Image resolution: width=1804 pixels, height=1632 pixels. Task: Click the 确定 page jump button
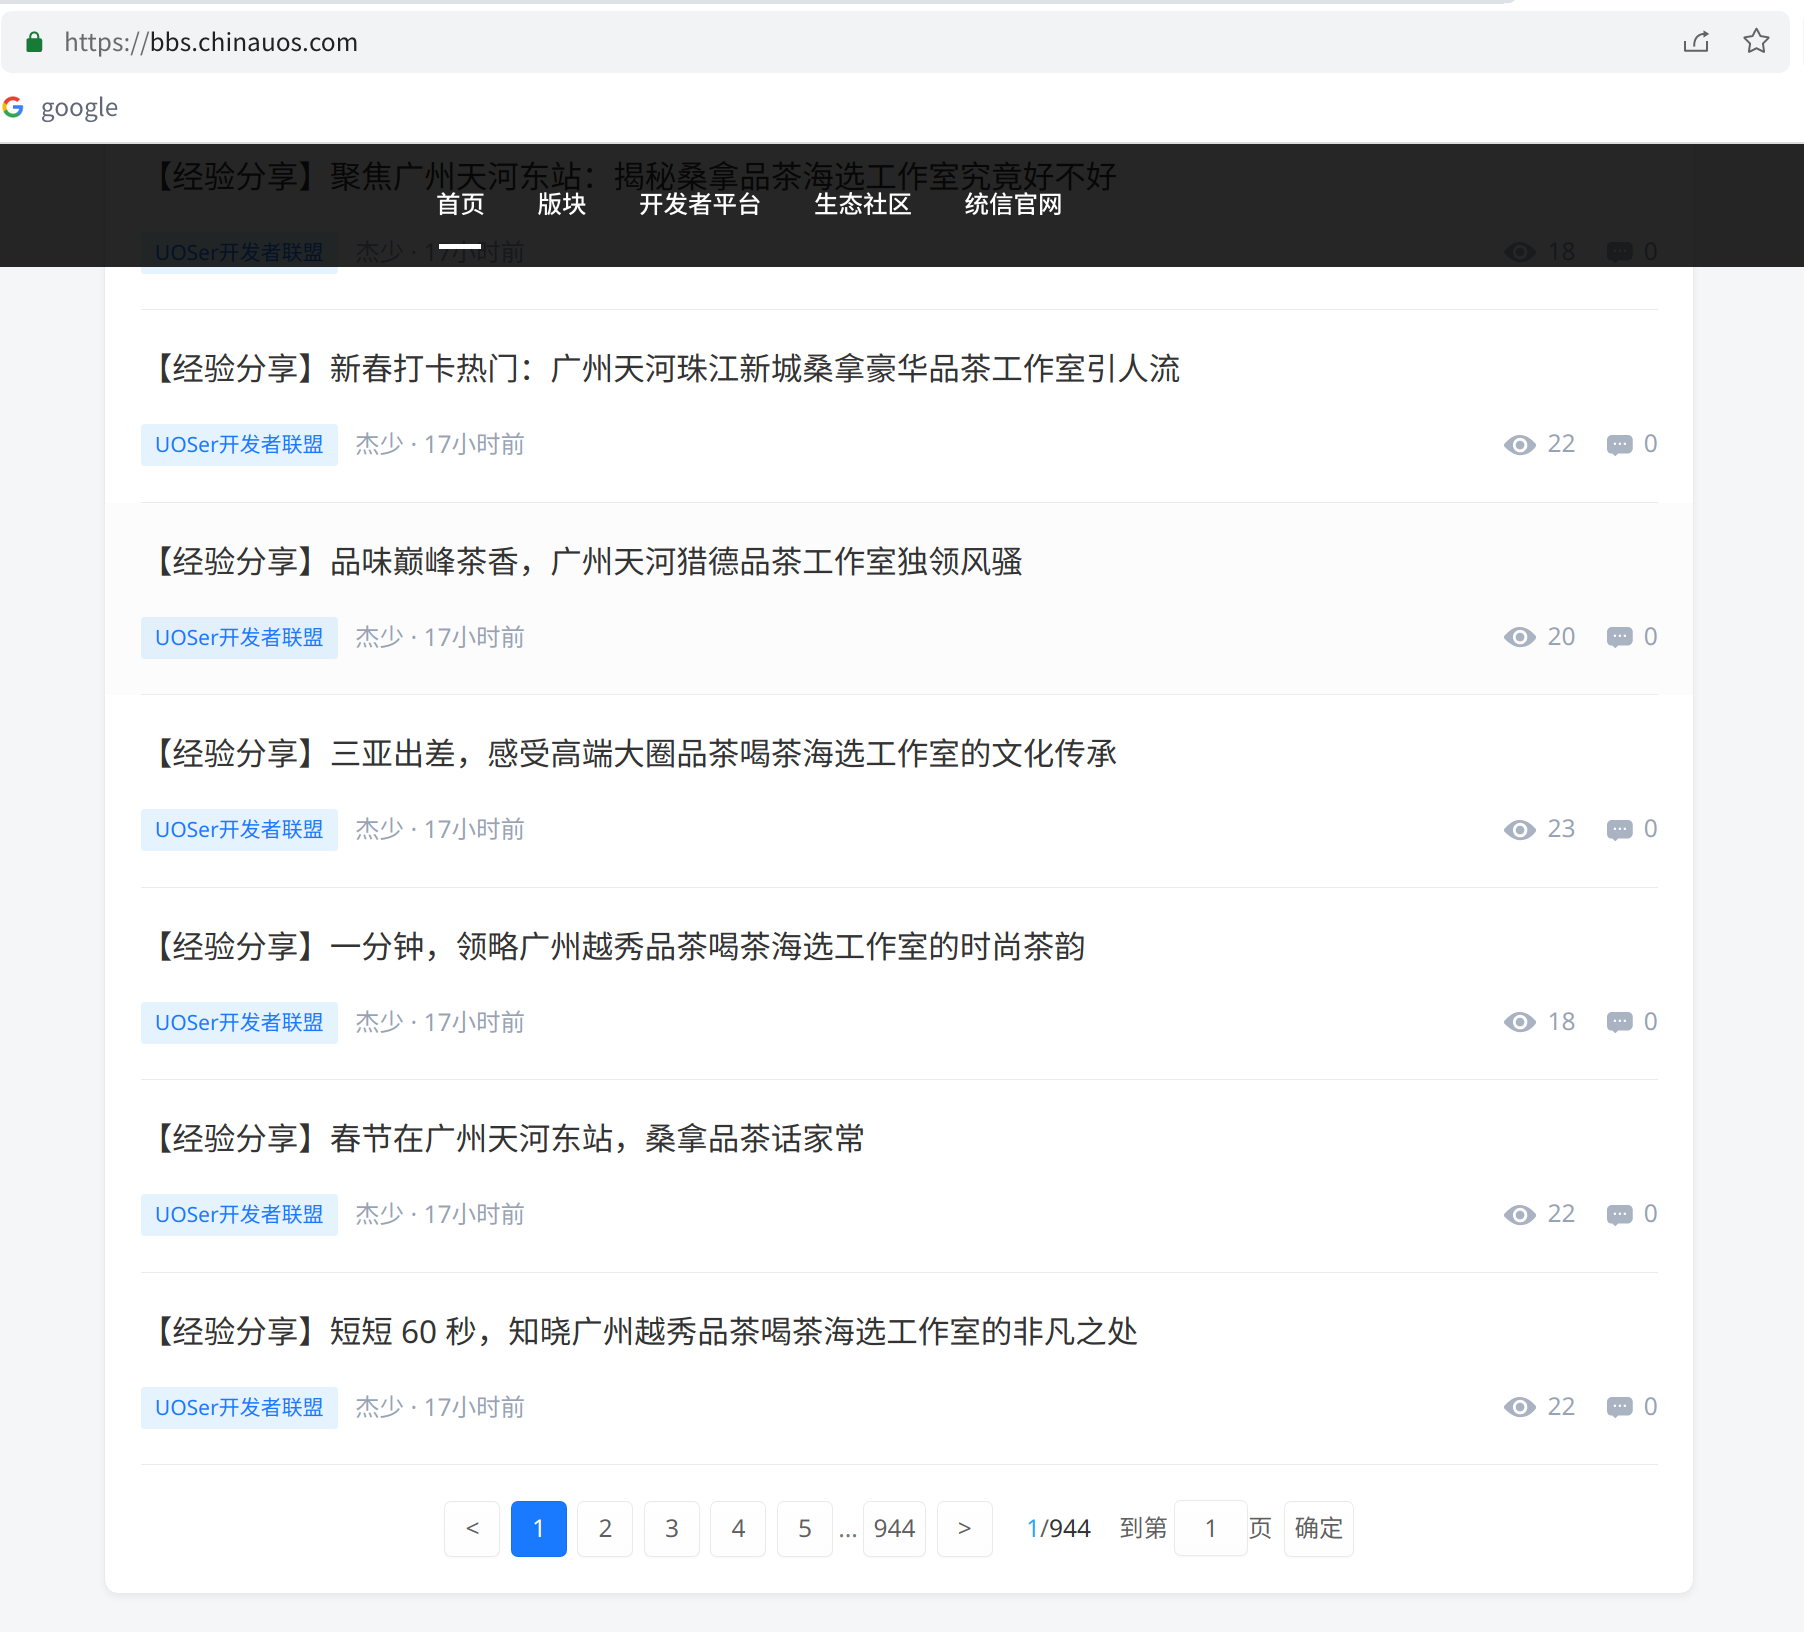pos(1318,1529)
